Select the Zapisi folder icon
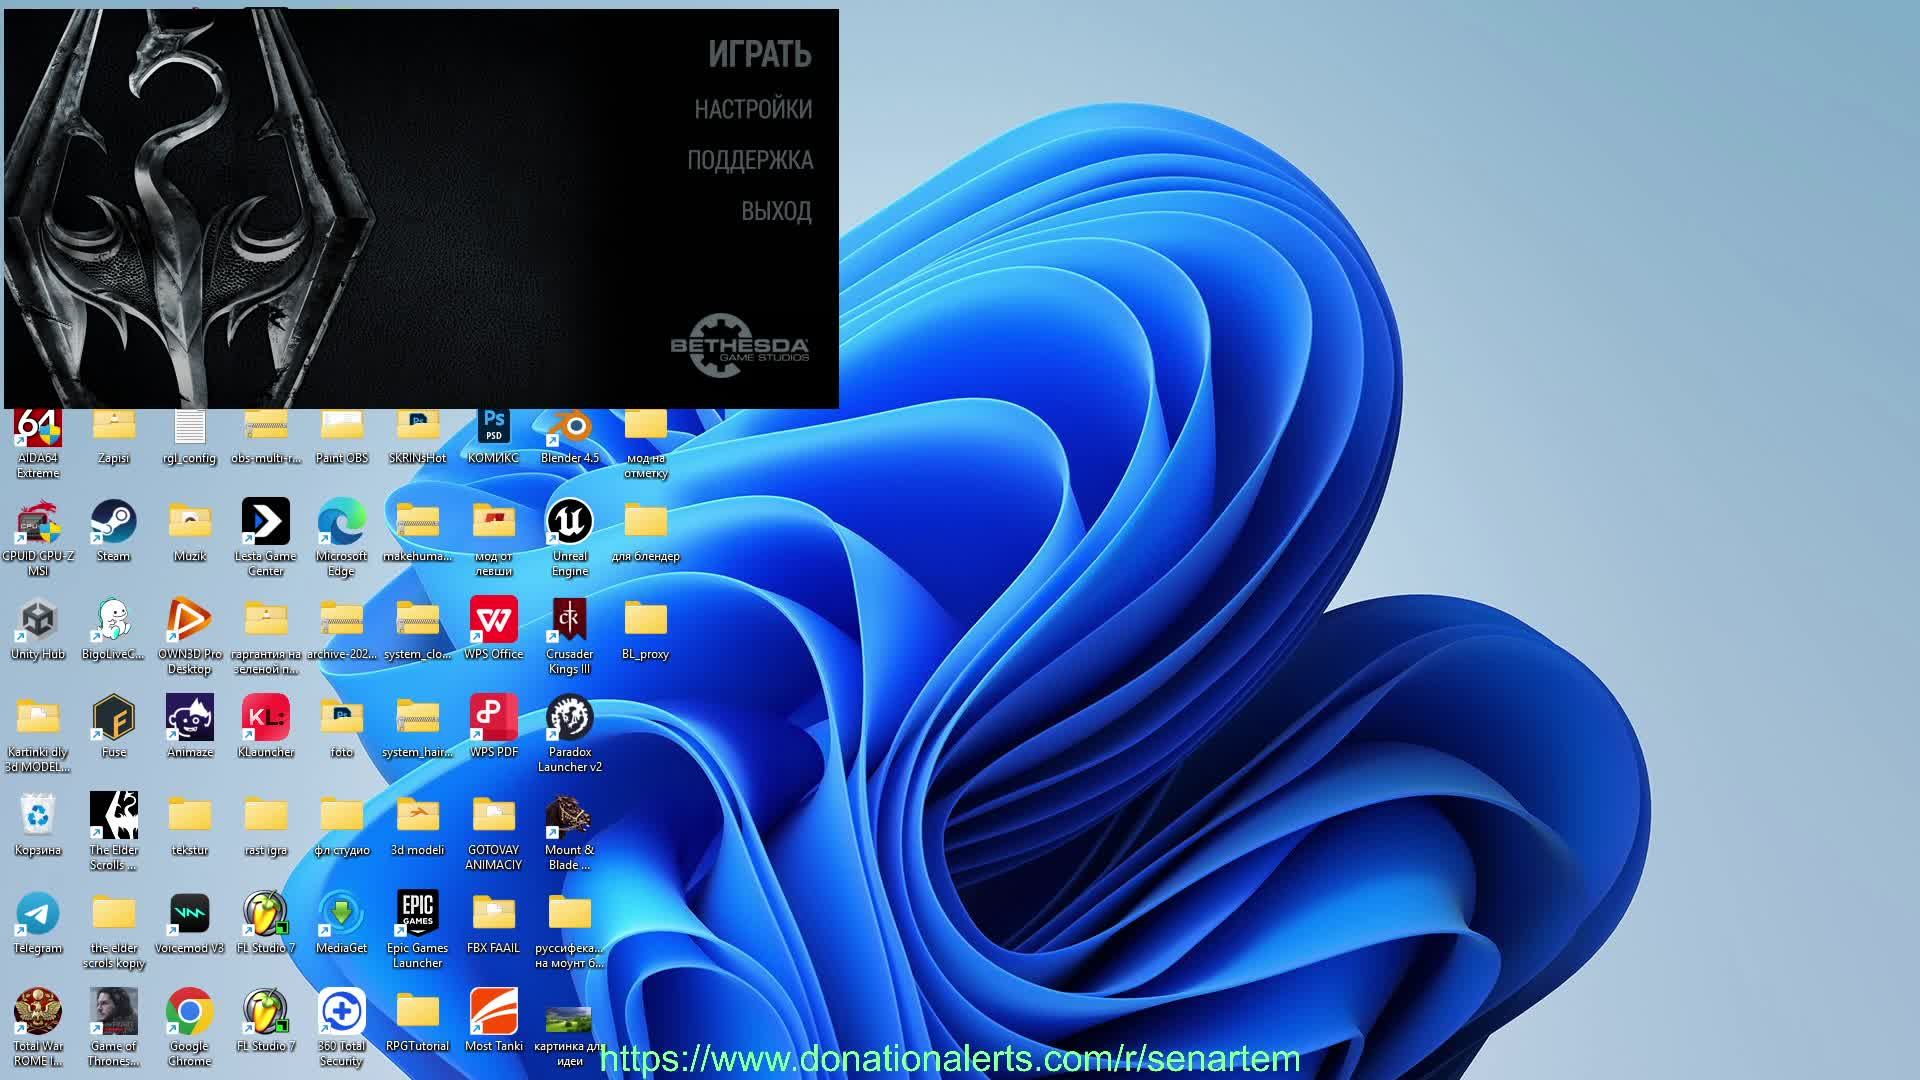 click(x=114, y=437)
